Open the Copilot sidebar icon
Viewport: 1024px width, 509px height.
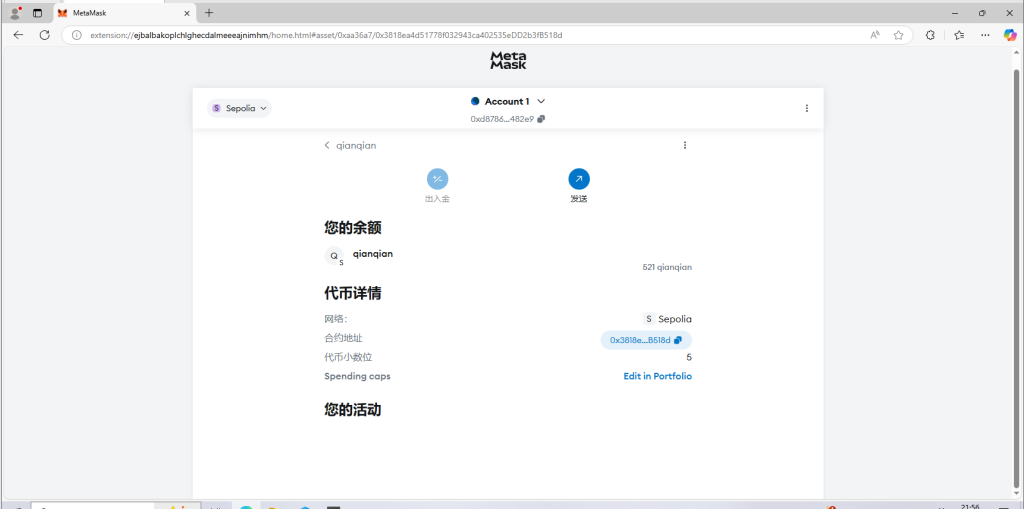click(x=1010, y=34)
